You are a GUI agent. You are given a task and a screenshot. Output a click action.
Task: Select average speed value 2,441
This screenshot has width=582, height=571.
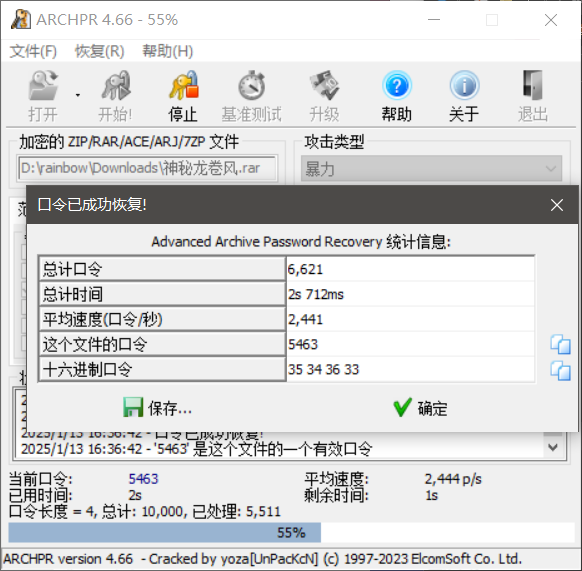(x=411, y=319)
